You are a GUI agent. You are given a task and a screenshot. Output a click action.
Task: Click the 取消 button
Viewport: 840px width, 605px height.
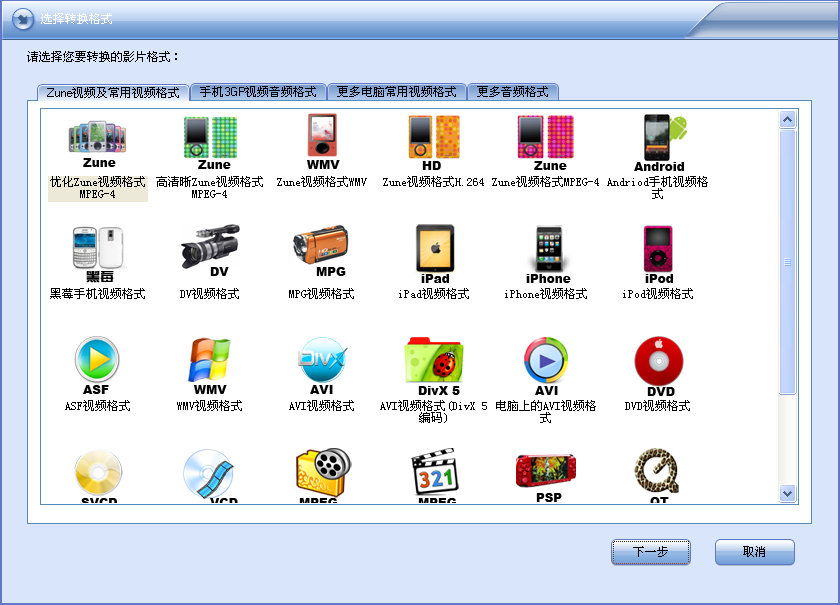(x=754, y=552)
